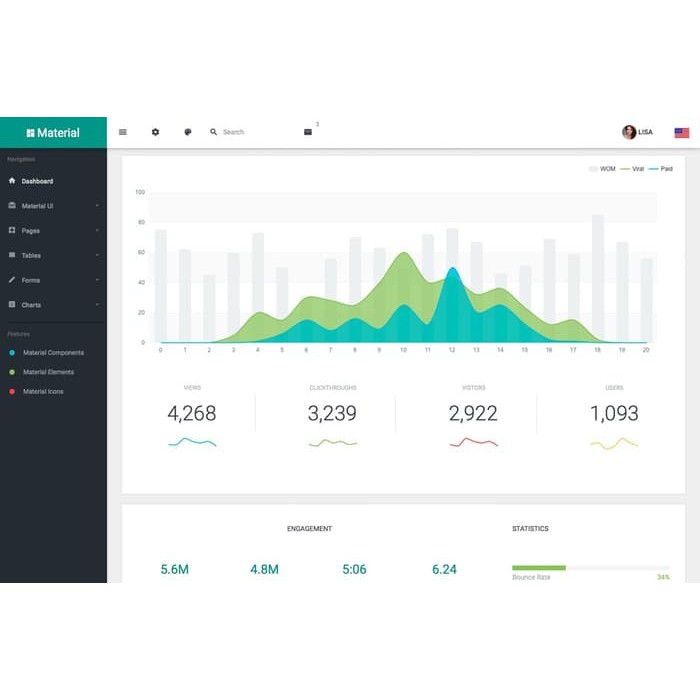Open the mail envelope notifications icon

pos(308,132)
